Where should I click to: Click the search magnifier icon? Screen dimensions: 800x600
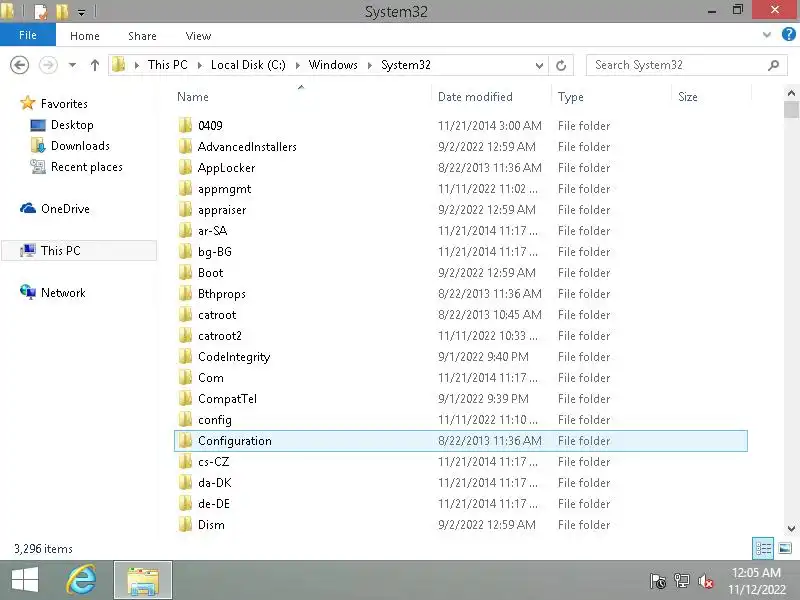point(773,65)
